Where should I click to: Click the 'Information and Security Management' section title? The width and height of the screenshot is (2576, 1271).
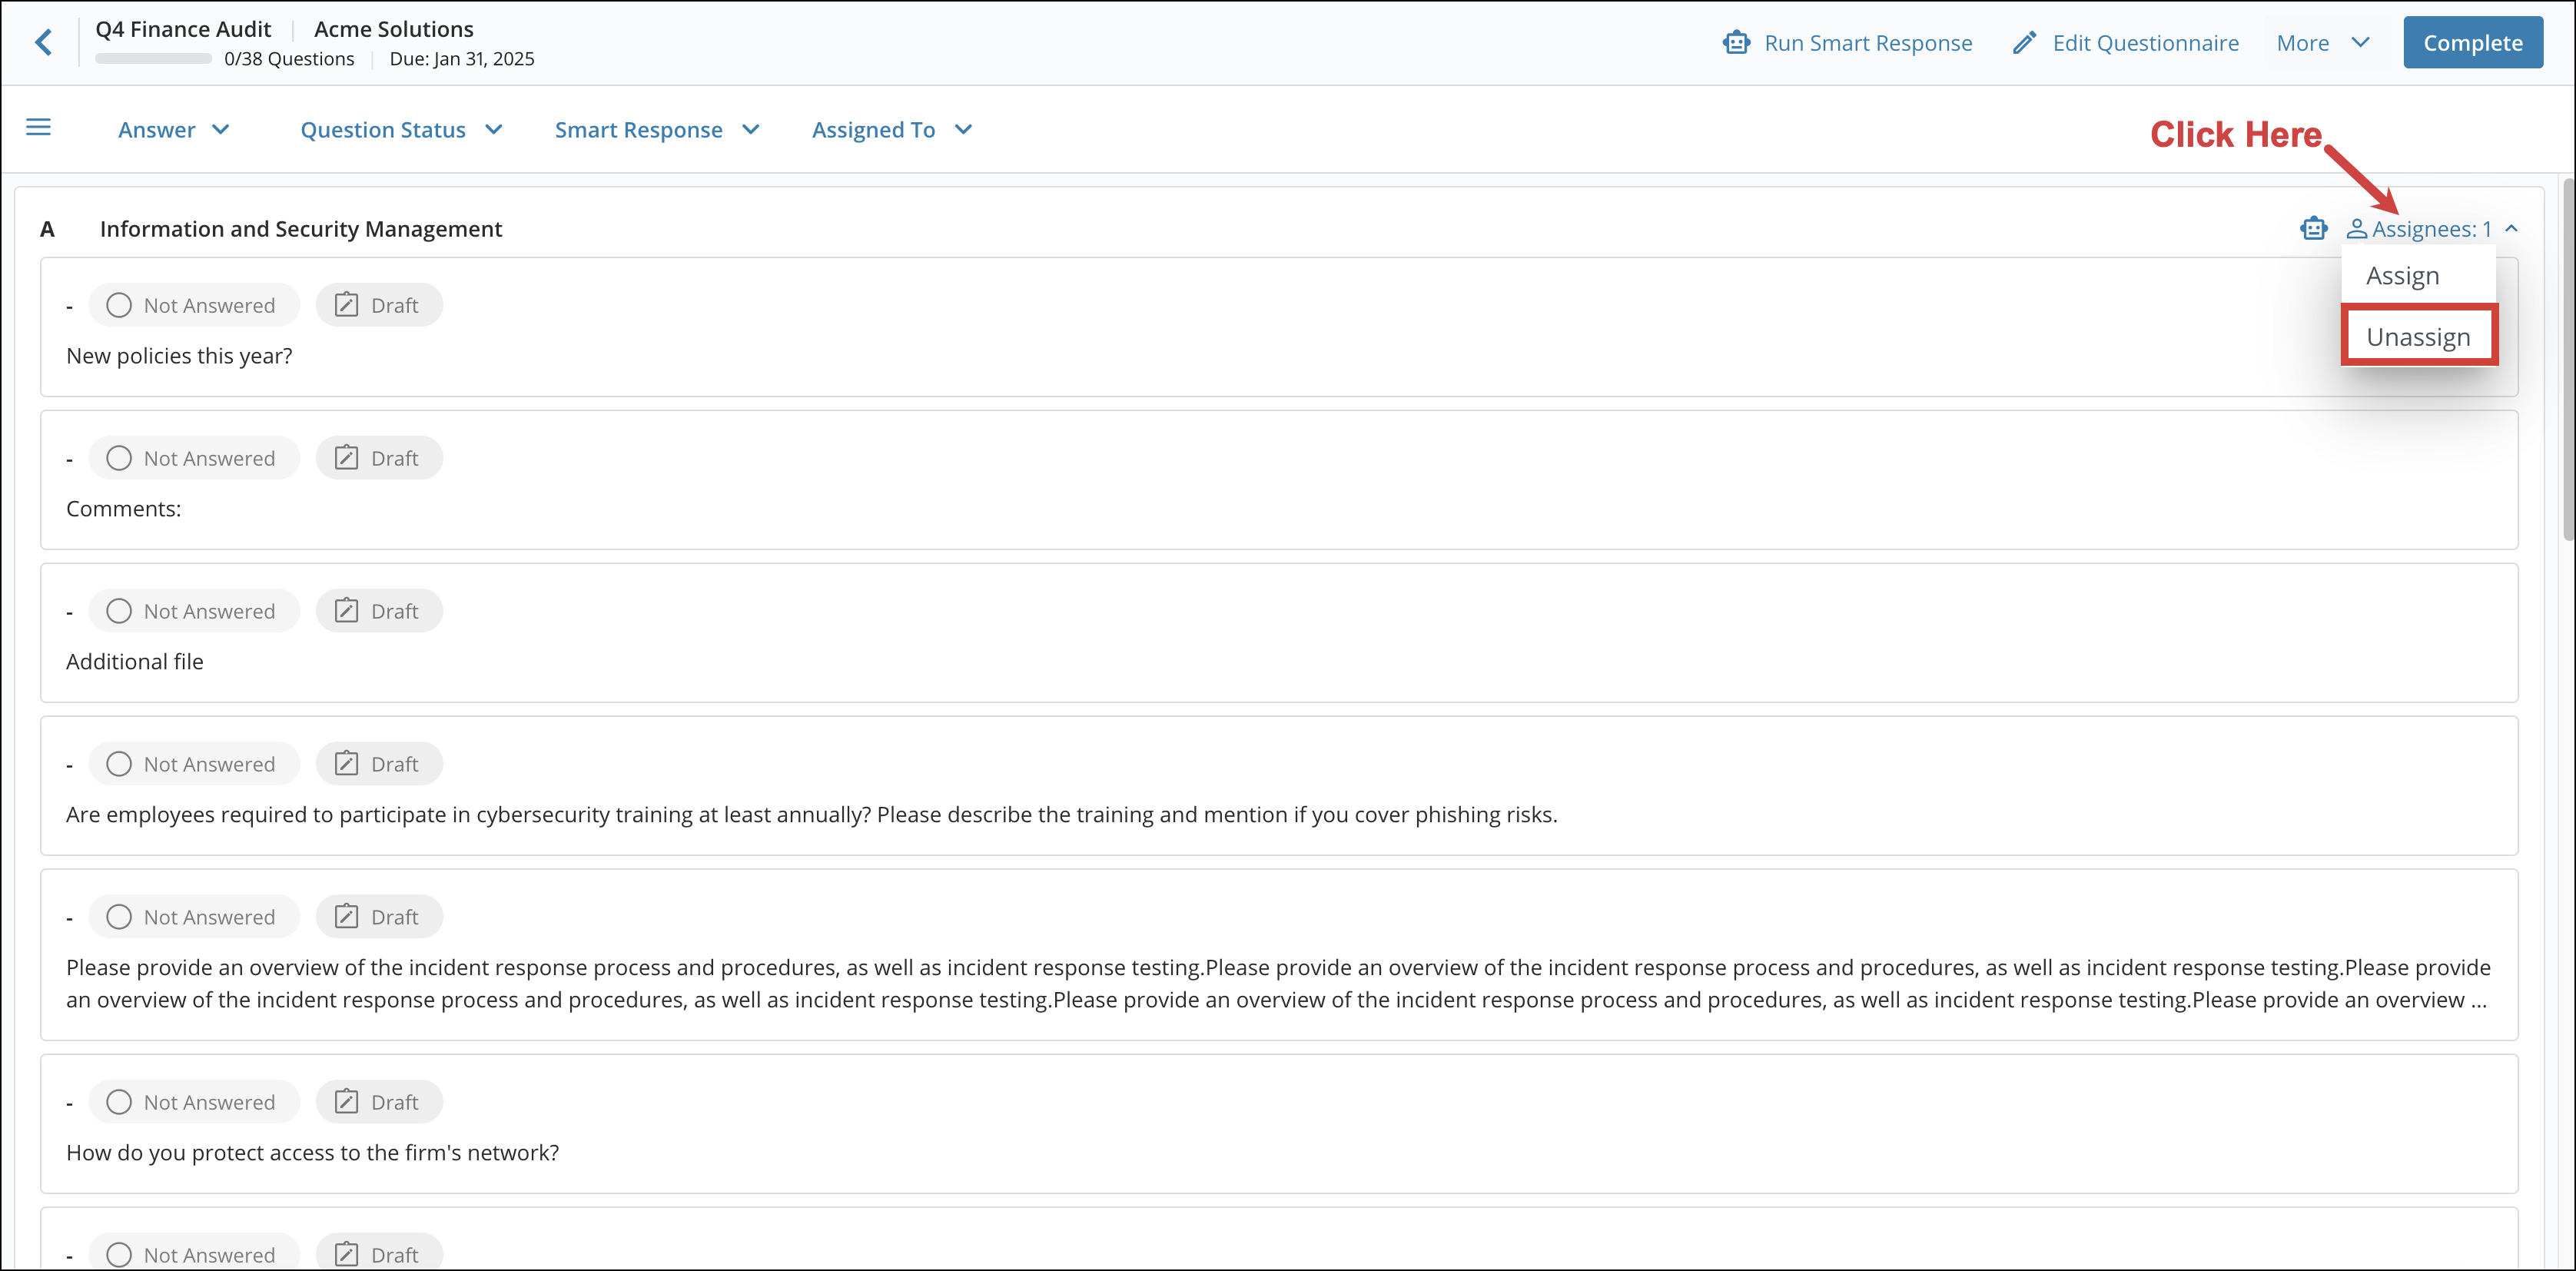pos(301,229)
